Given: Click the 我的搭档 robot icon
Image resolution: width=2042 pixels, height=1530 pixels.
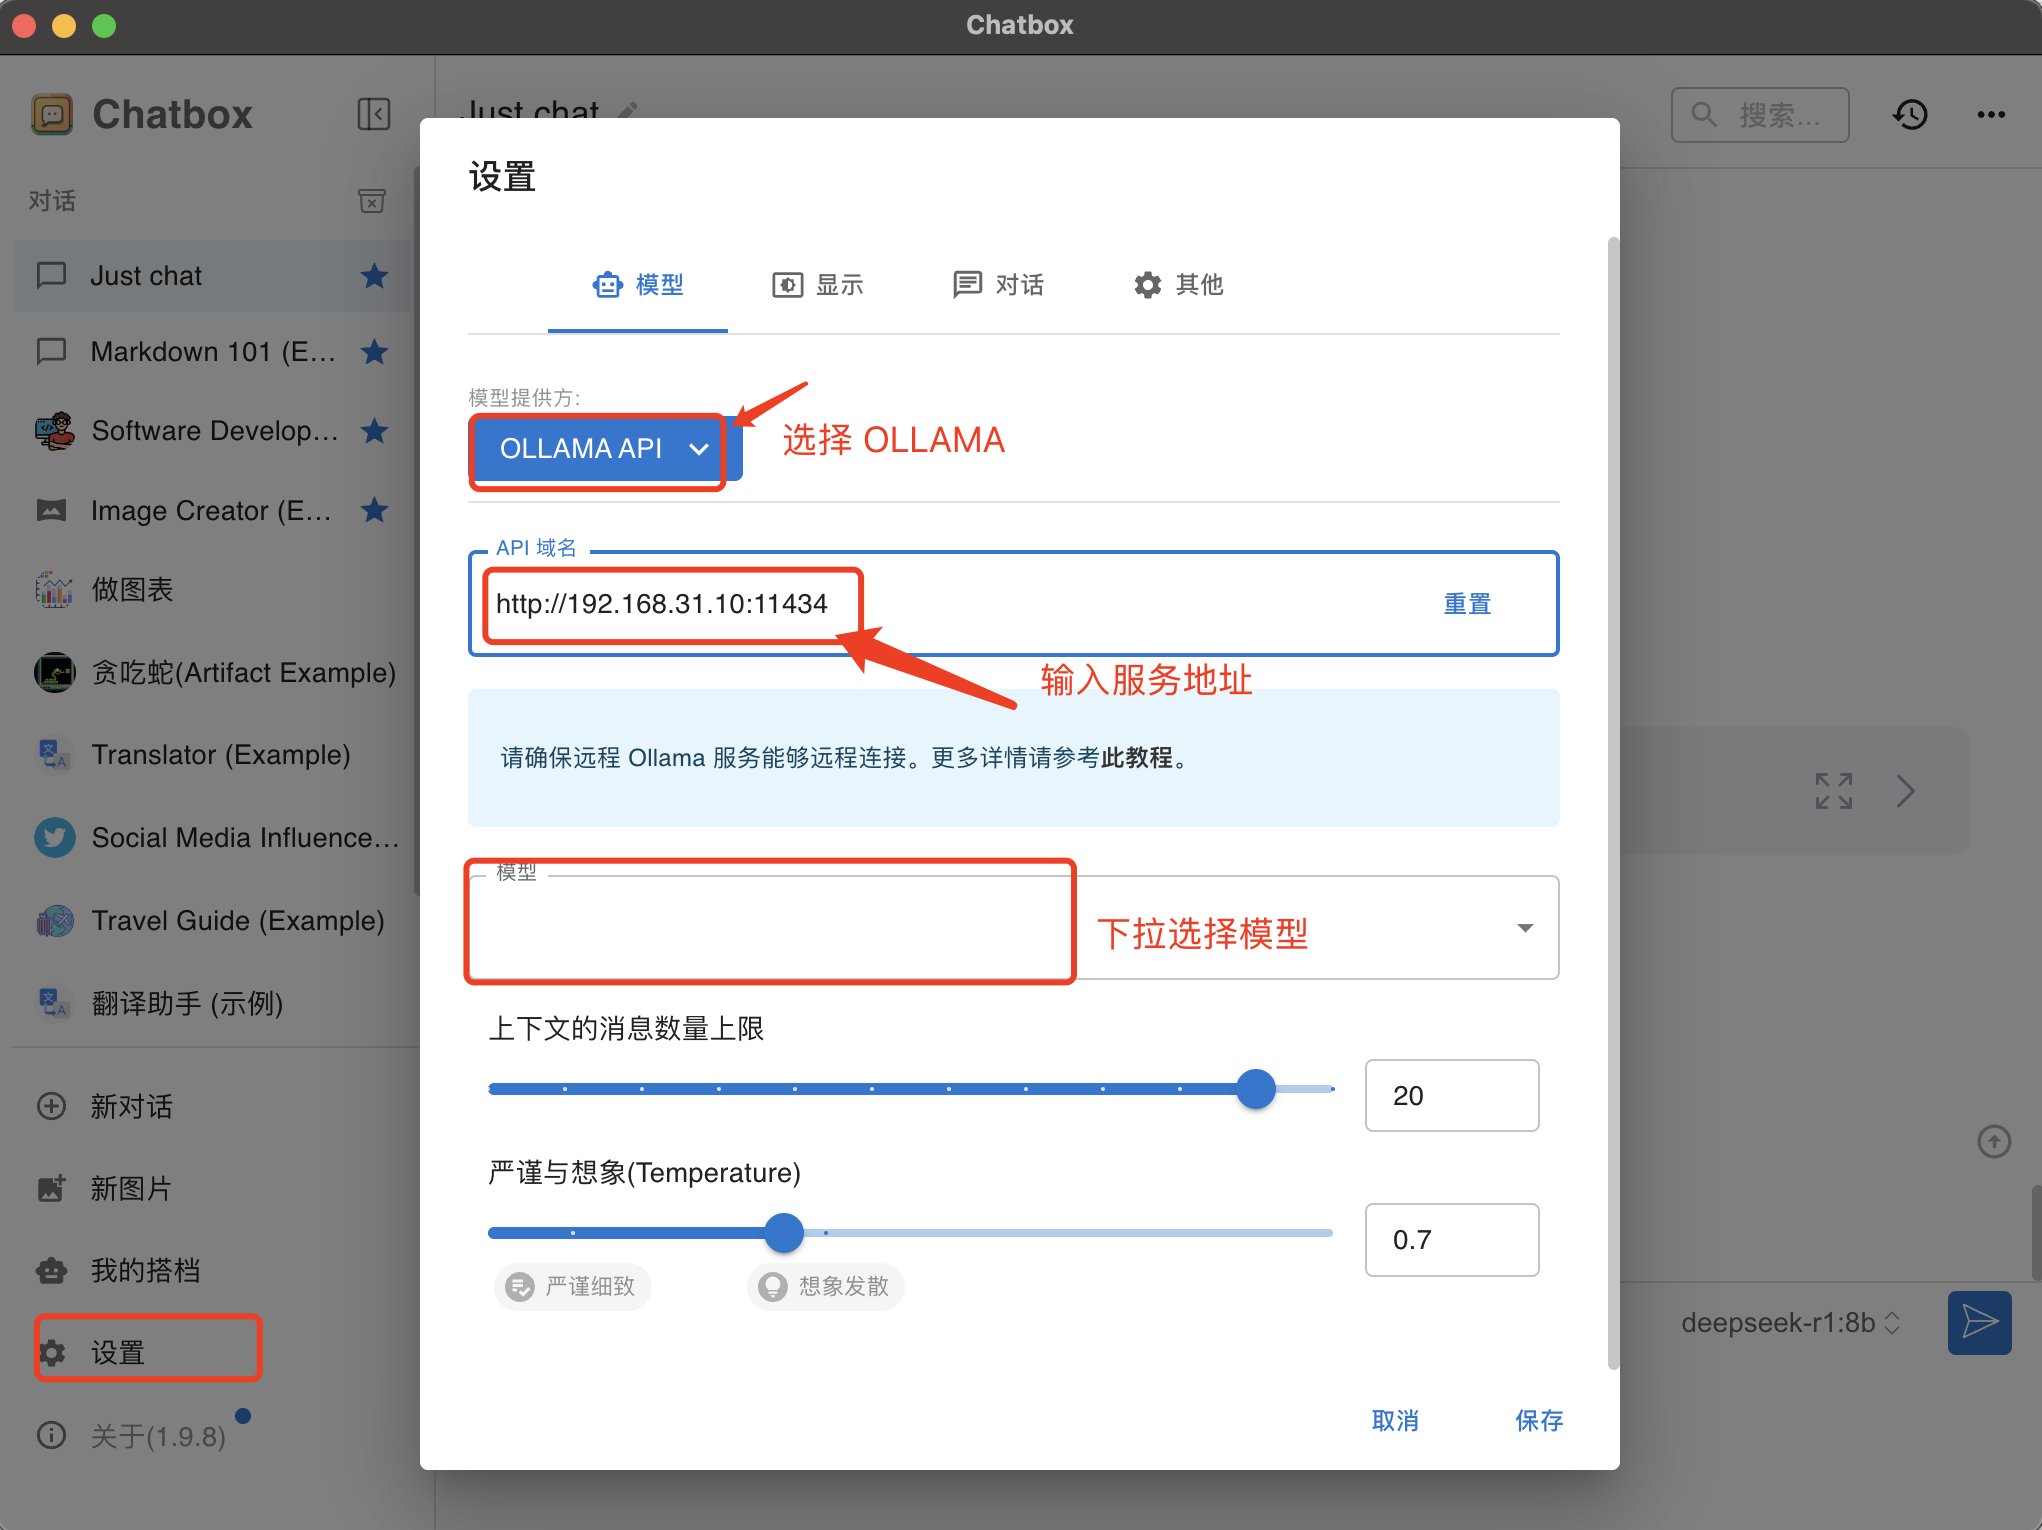Looking at the screenshot, I should pyautogui.click(x=51, y=1270).
